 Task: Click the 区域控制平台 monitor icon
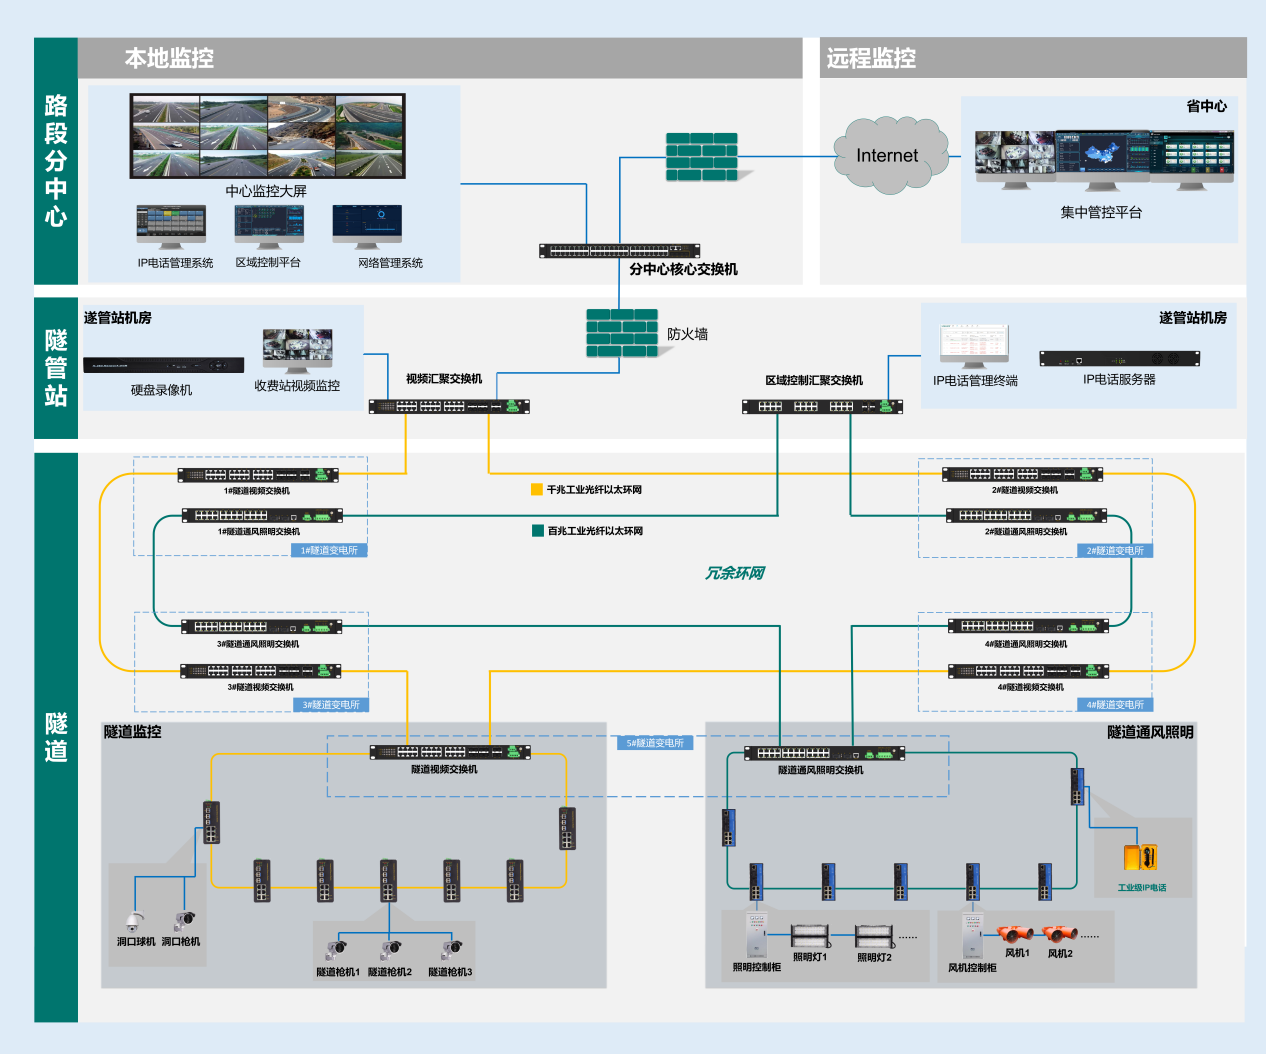point(269,227)
